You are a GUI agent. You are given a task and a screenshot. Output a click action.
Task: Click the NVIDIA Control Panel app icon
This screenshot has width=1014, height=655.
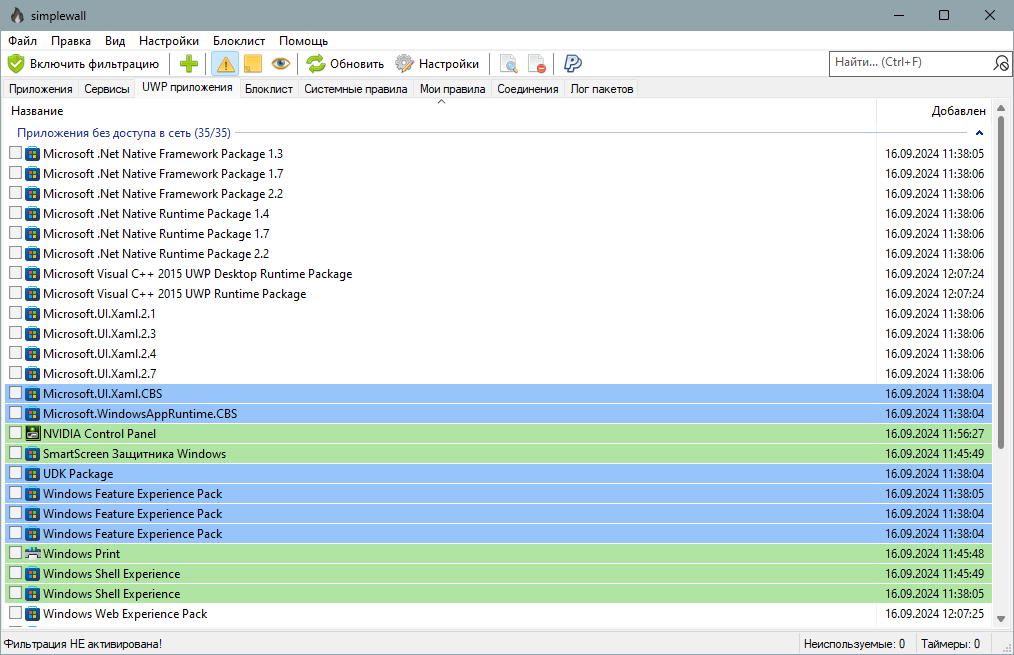coord(32,433)
